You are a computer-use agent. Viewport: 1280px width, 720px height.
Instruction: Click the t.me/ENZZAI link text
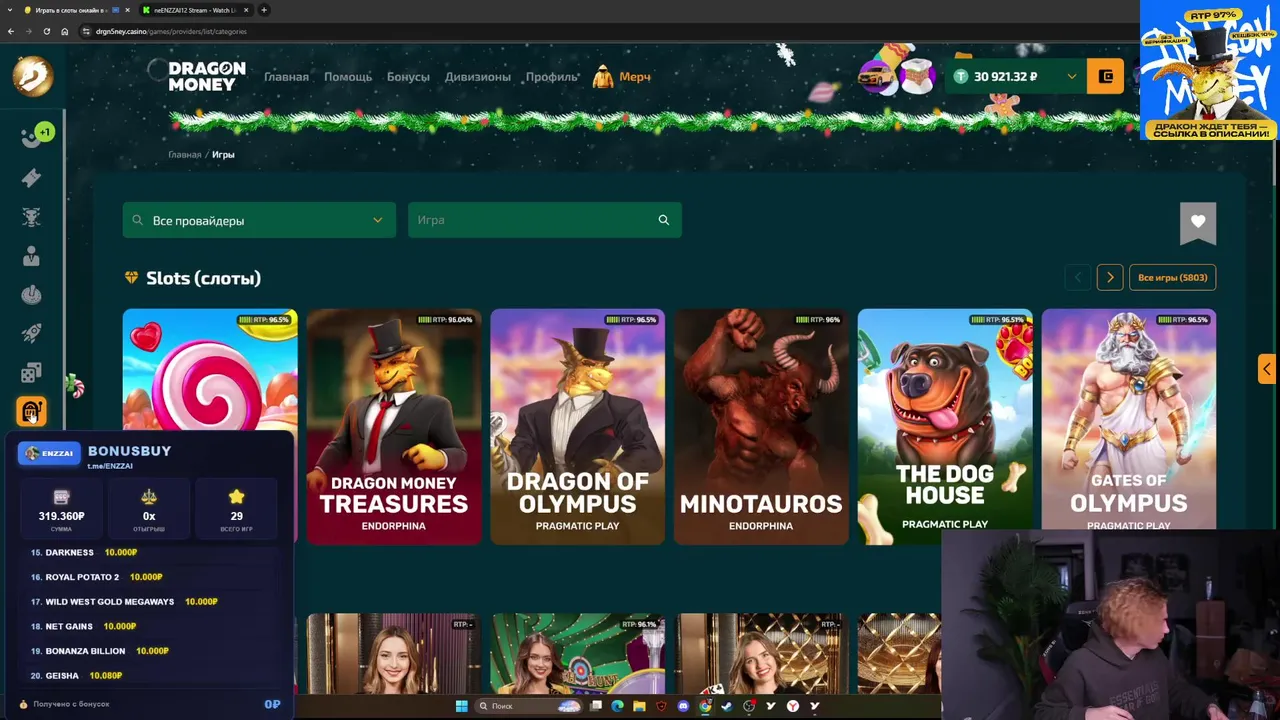point(110,466)
